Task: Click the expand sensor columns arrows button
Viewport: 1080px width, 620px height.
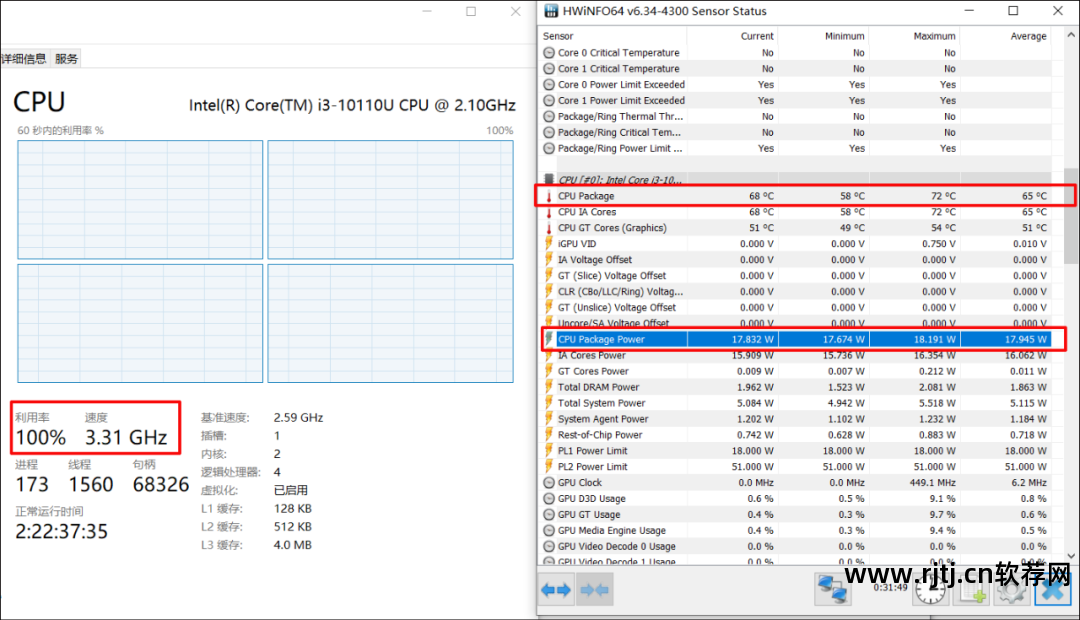Action: coord(556,590)
